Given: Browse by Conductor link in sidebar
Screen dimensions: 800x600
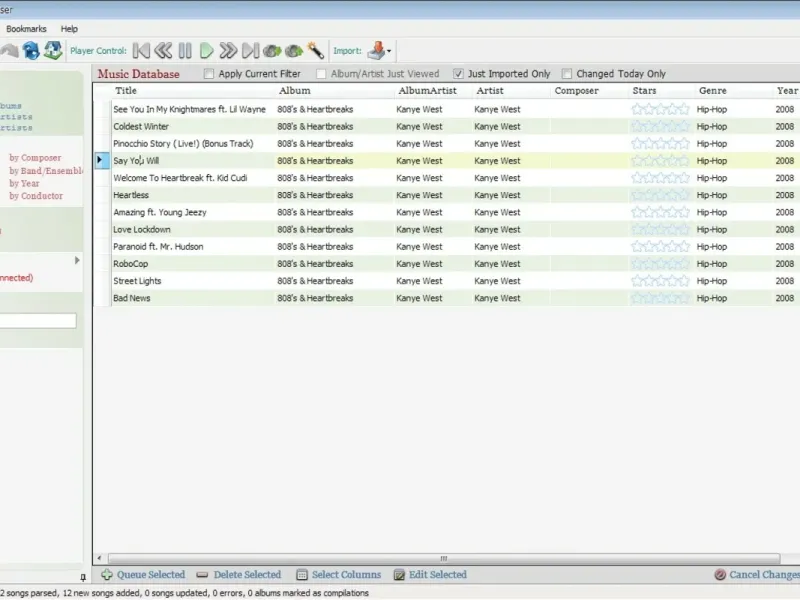Looking at the screenshot, I should tap(36, 196).
